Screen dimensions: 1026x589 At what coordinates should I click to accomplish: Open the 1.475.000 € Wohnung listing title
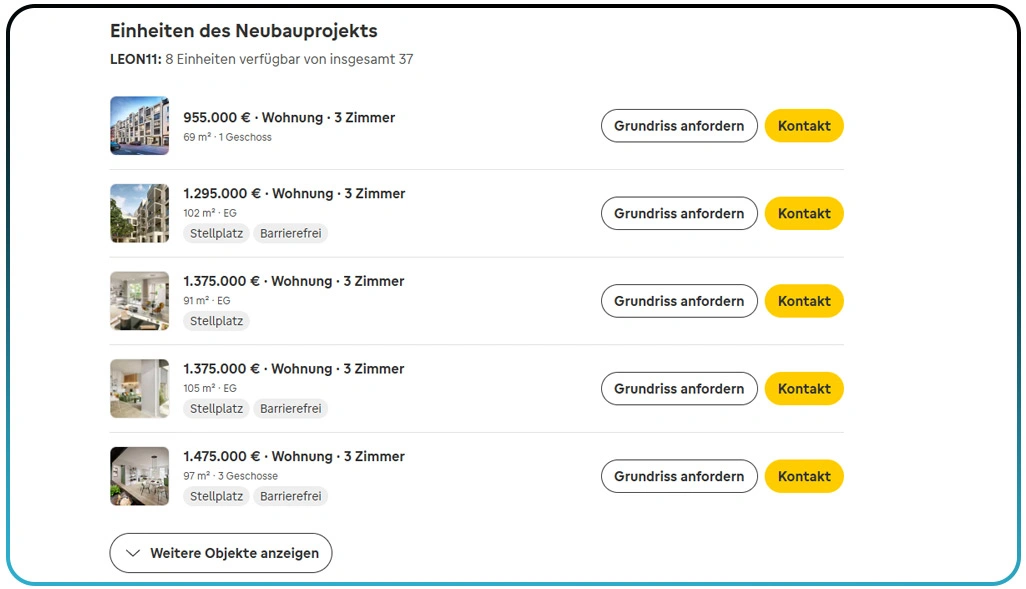coord(294,456)
